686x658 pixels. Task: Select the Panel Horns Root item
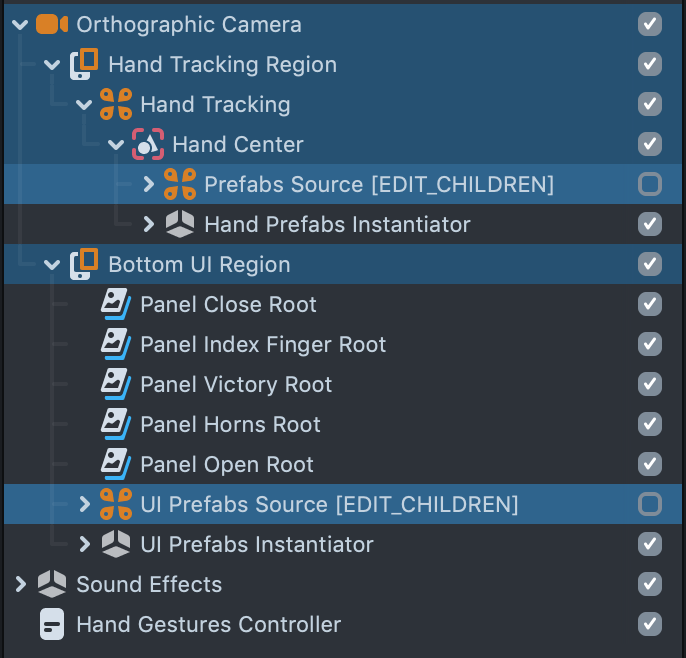pyautogui.click(x=230, y=424)
